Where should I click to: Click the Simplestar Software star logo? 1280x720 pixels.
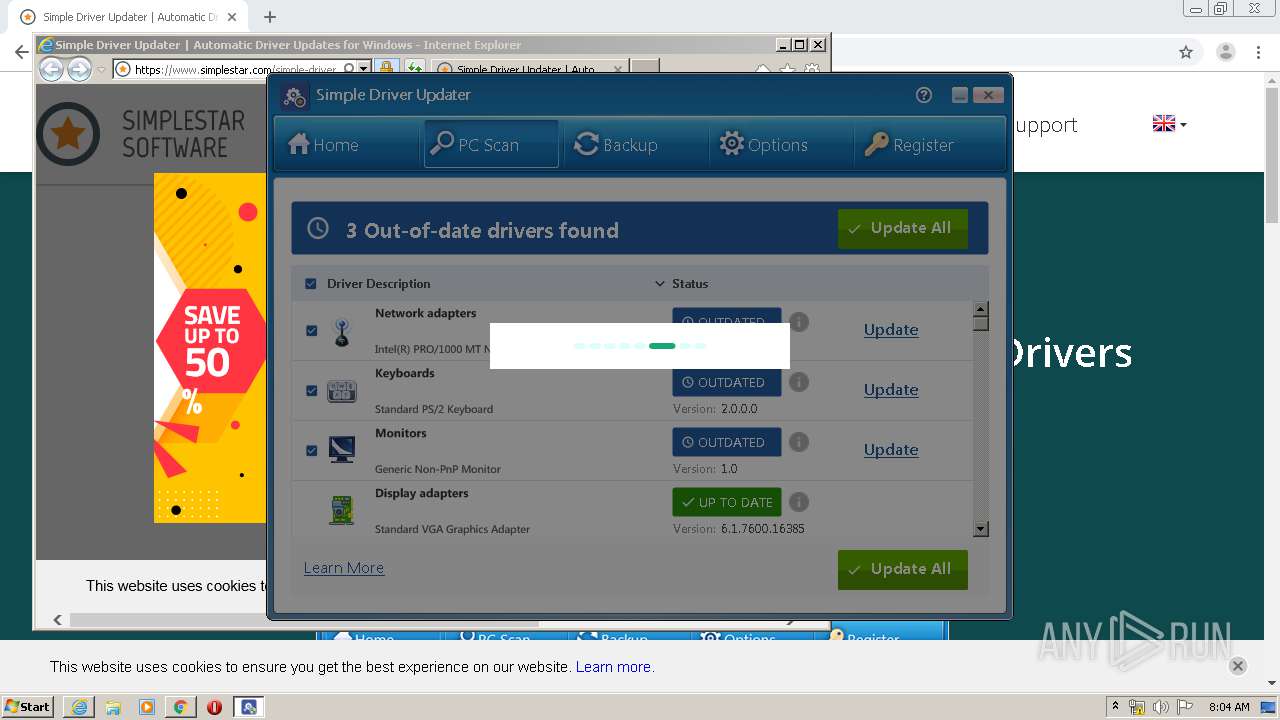(68, 133)
